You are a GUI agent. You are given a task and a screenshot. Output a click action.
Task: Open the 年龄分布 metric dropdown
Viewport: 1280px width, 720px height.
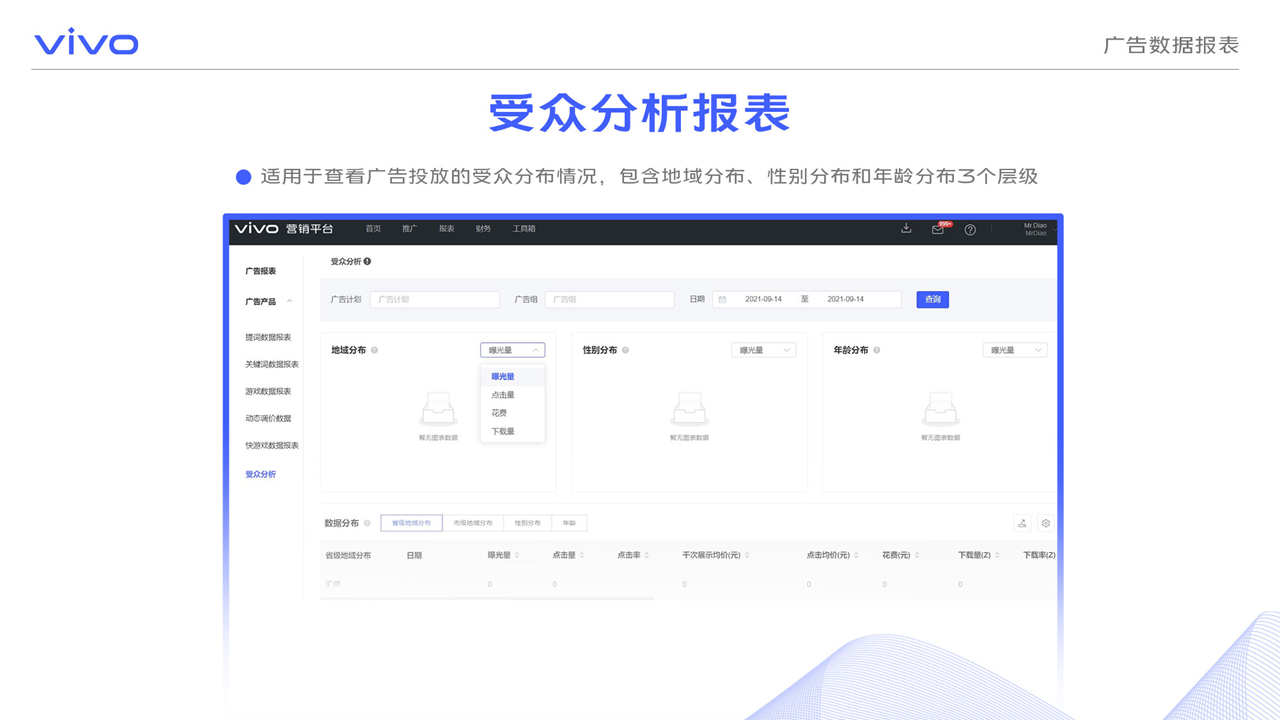(x=1015, y=351)
